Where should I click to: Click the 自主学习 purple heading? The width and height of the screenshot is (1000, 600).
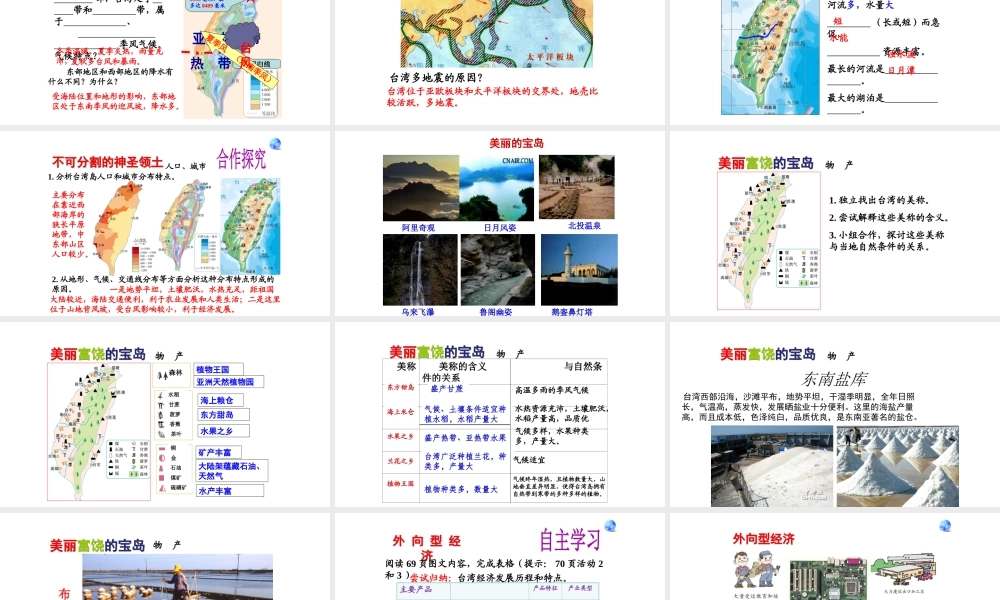coord(570,540)
